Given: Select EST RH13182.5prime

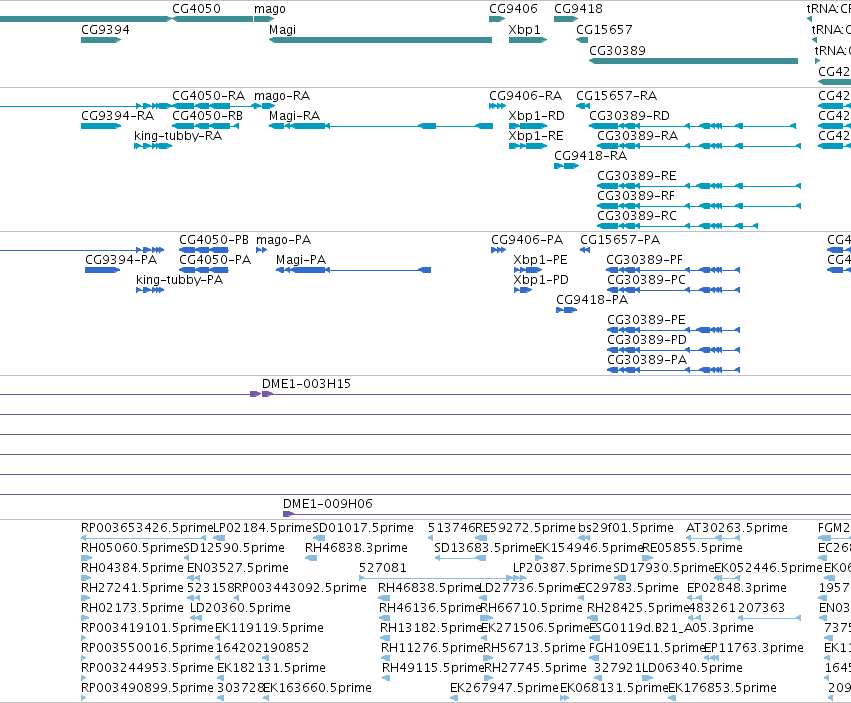Looking at the screenshot, I should pos(431,628).
